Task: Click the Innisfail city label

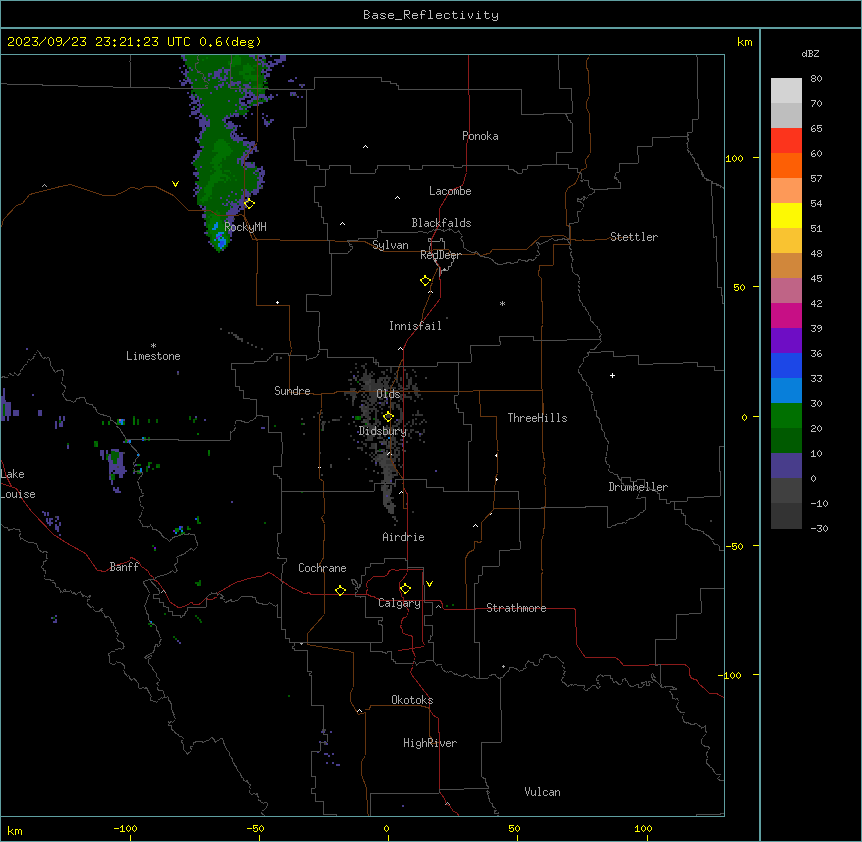Action: [415, 326]
